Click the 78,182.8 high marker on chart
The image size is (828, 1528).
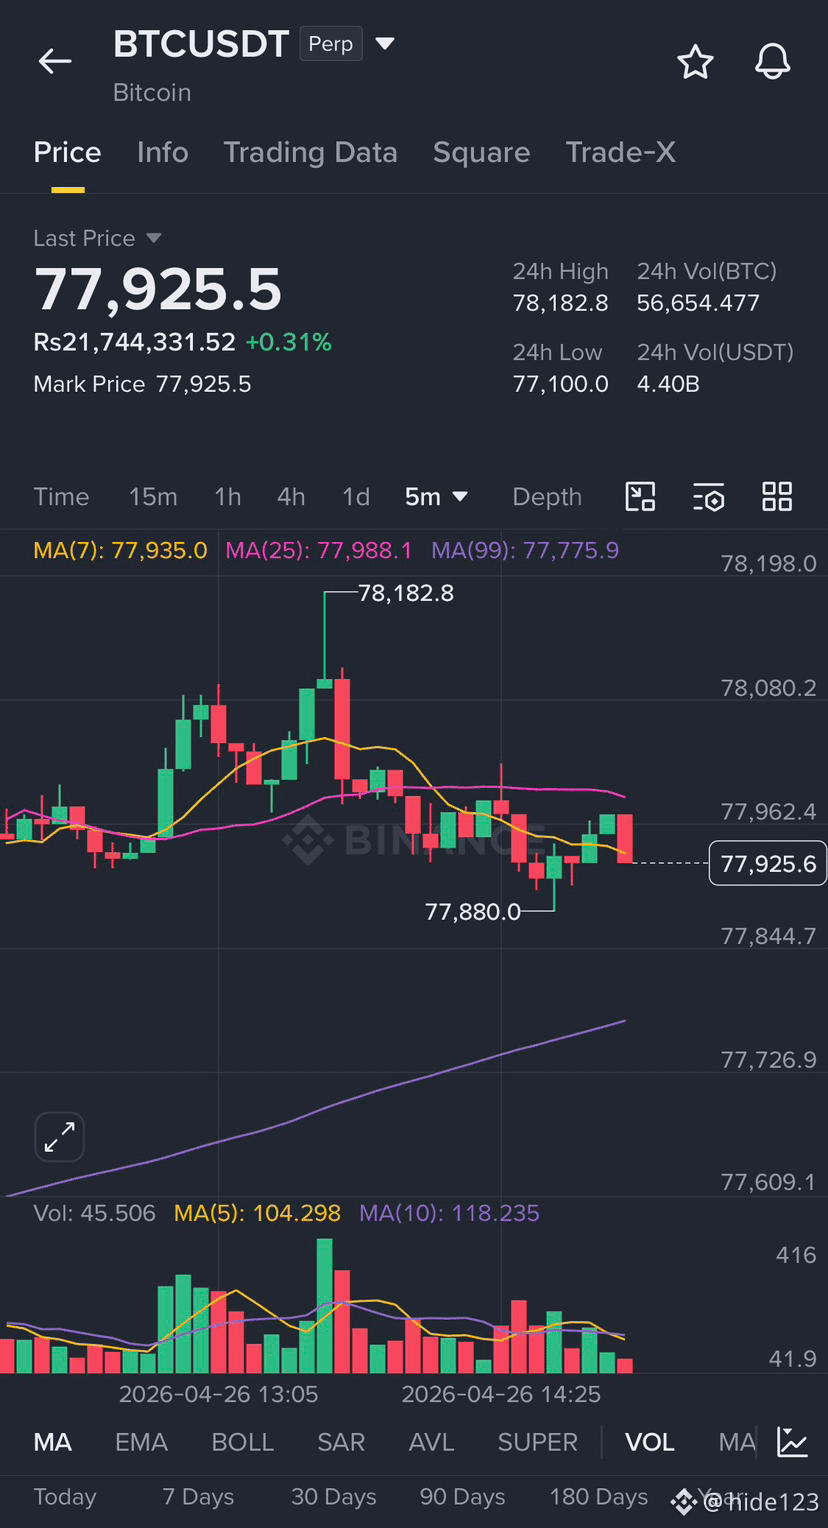pyautogui.click(x=405, y=593)
